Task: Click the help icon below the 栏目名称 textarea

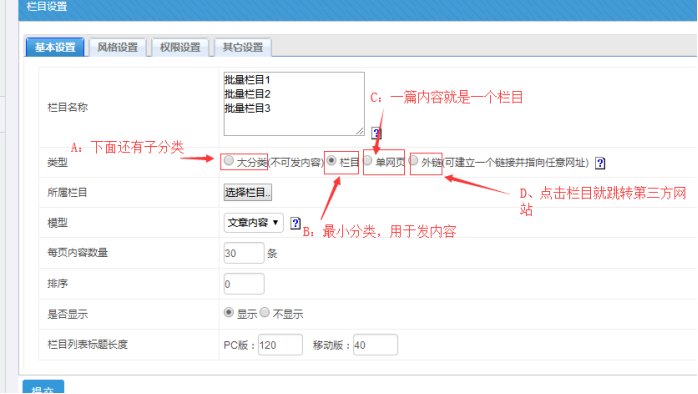Action: 376,133
